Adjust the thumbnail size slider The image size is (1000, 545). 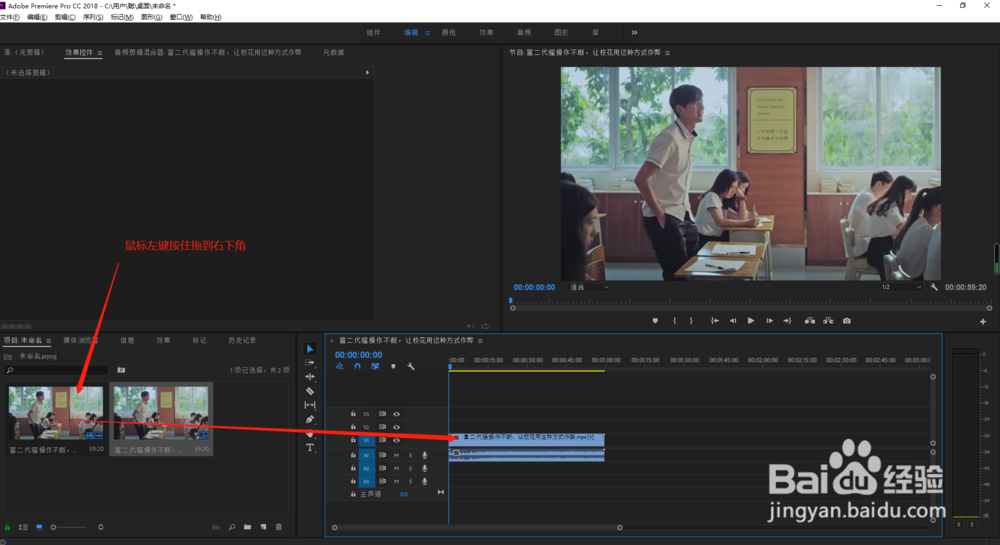[69, 527]
